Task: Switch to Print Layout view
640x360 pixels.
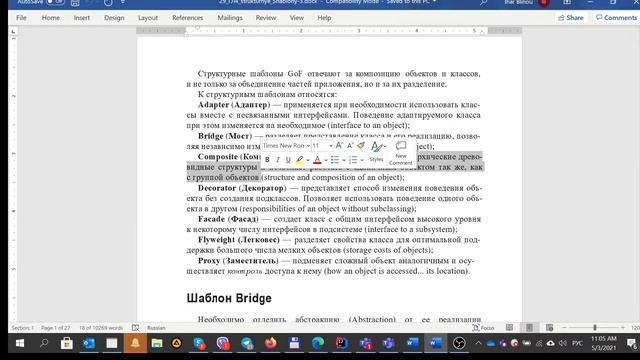Action: point(529,327)
